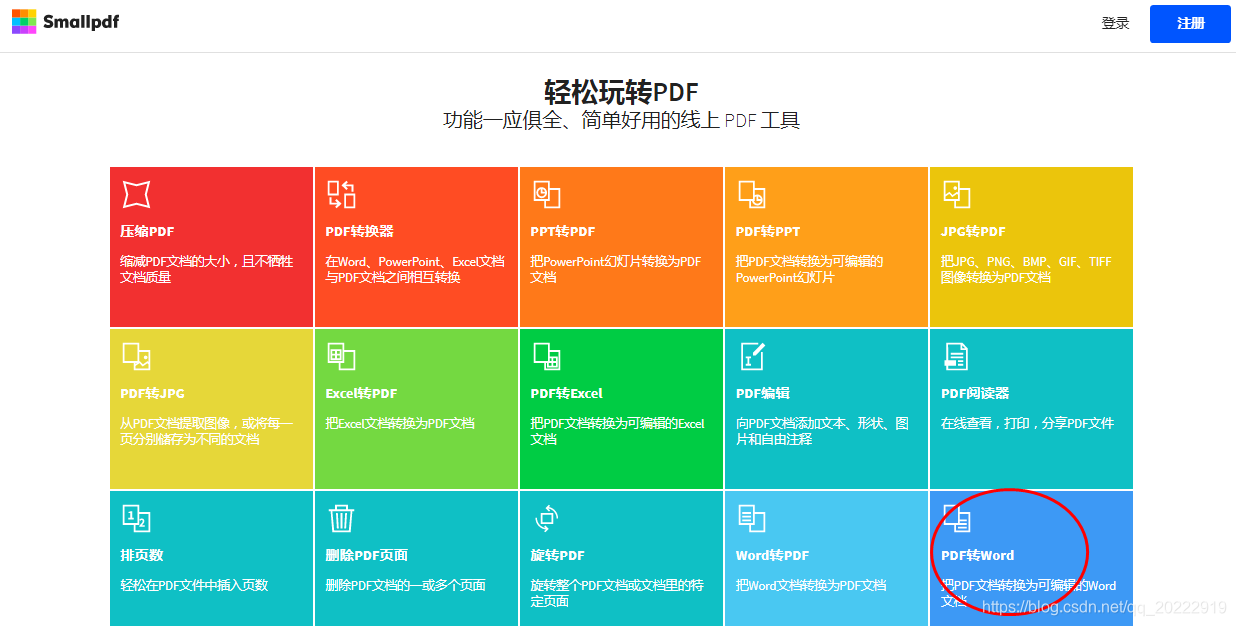This screenshot has width=1236, height=626.
Task: Click description 把Word文档转换为PDF文档
Action: tap(811, 585)
